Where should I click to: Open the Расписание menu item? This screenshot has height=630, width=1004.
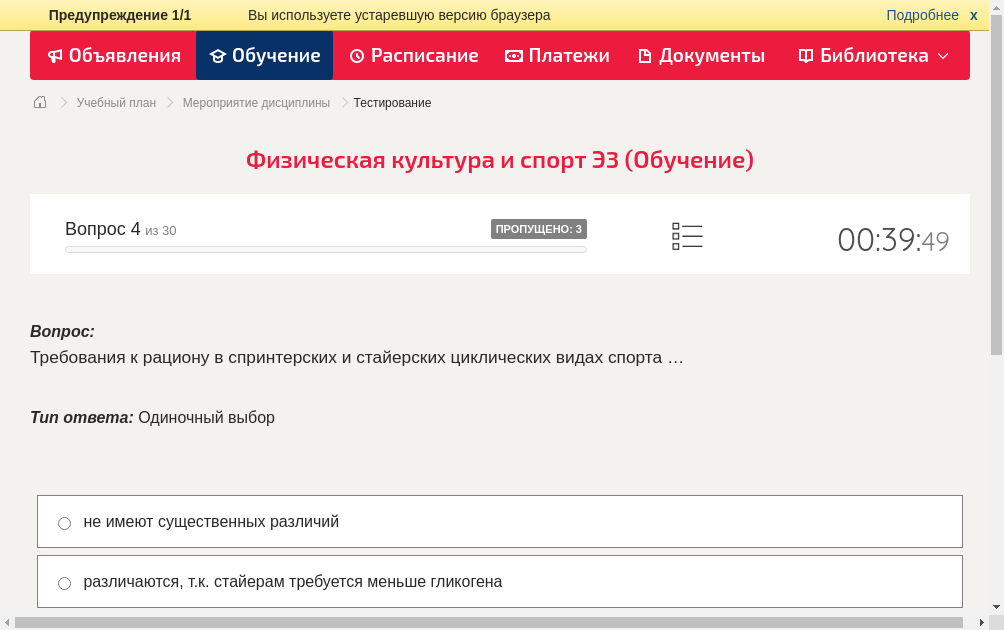tap(424, 56)
